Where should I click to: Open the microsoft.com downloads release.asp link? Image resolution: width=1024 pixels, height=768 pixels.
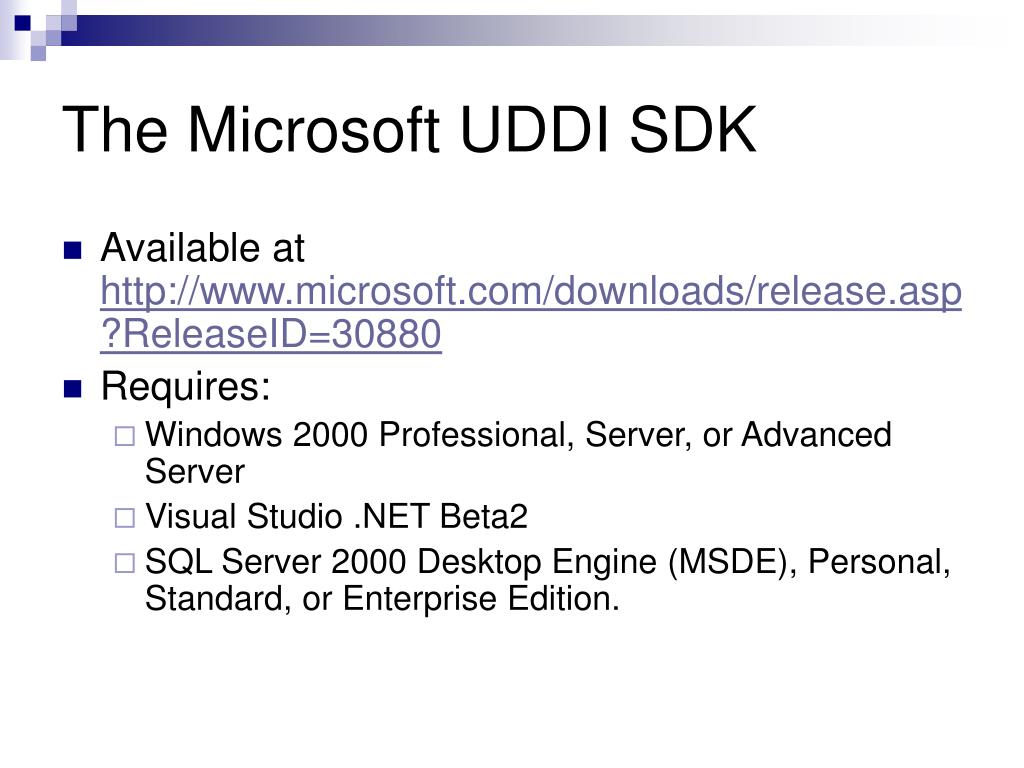(x=531, y=291)
